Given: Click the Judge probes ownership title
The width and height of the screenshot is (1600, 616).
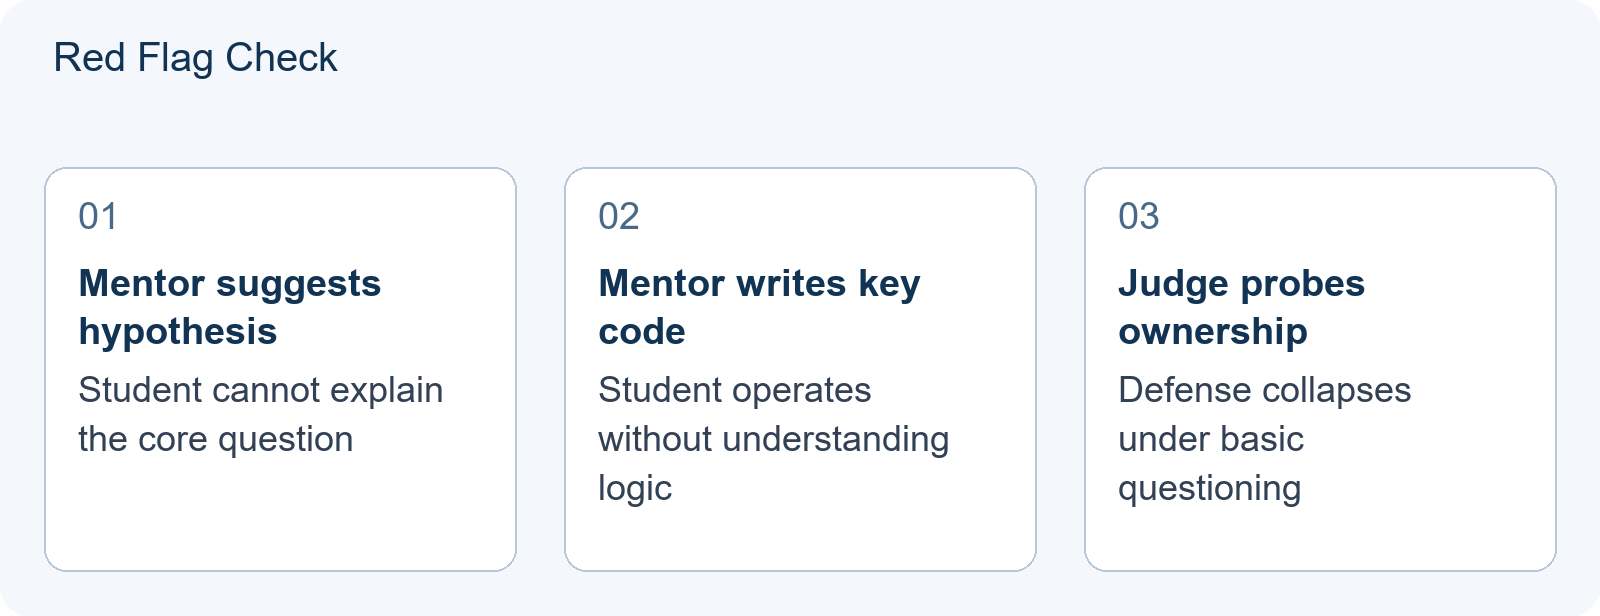Looking at the screenshot, I should coord(1241,307).
